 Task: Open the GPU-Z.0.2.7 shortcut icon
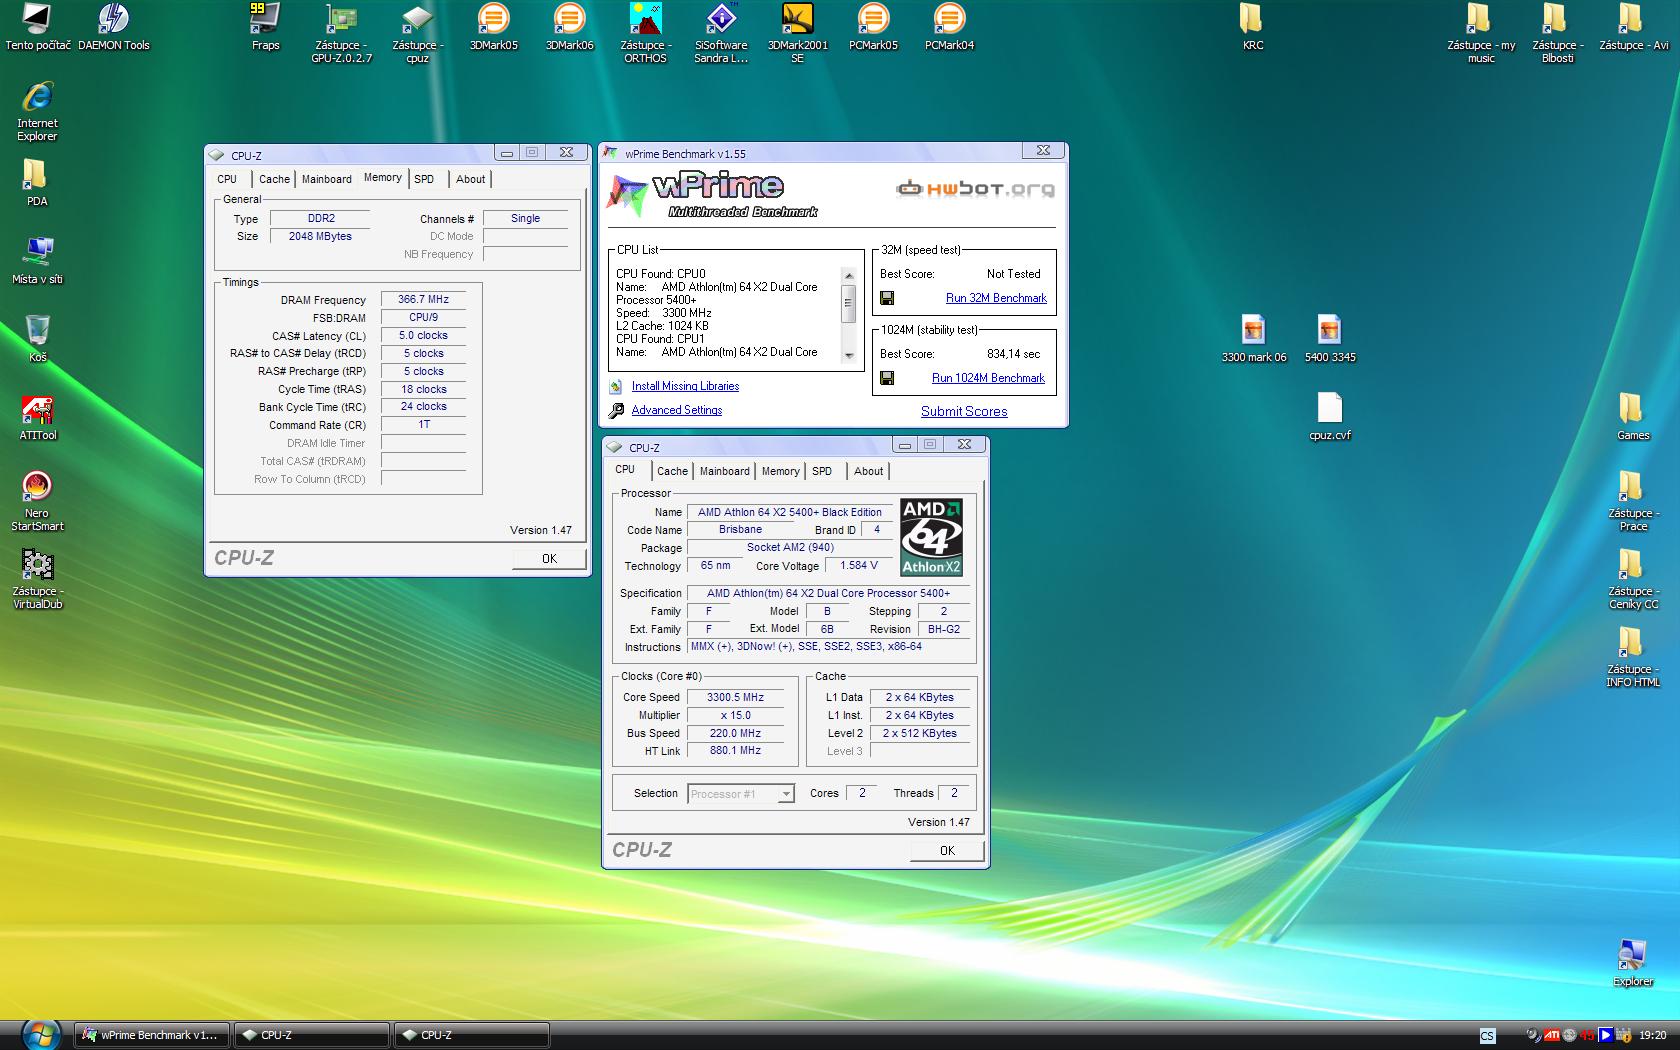point(341,34)
